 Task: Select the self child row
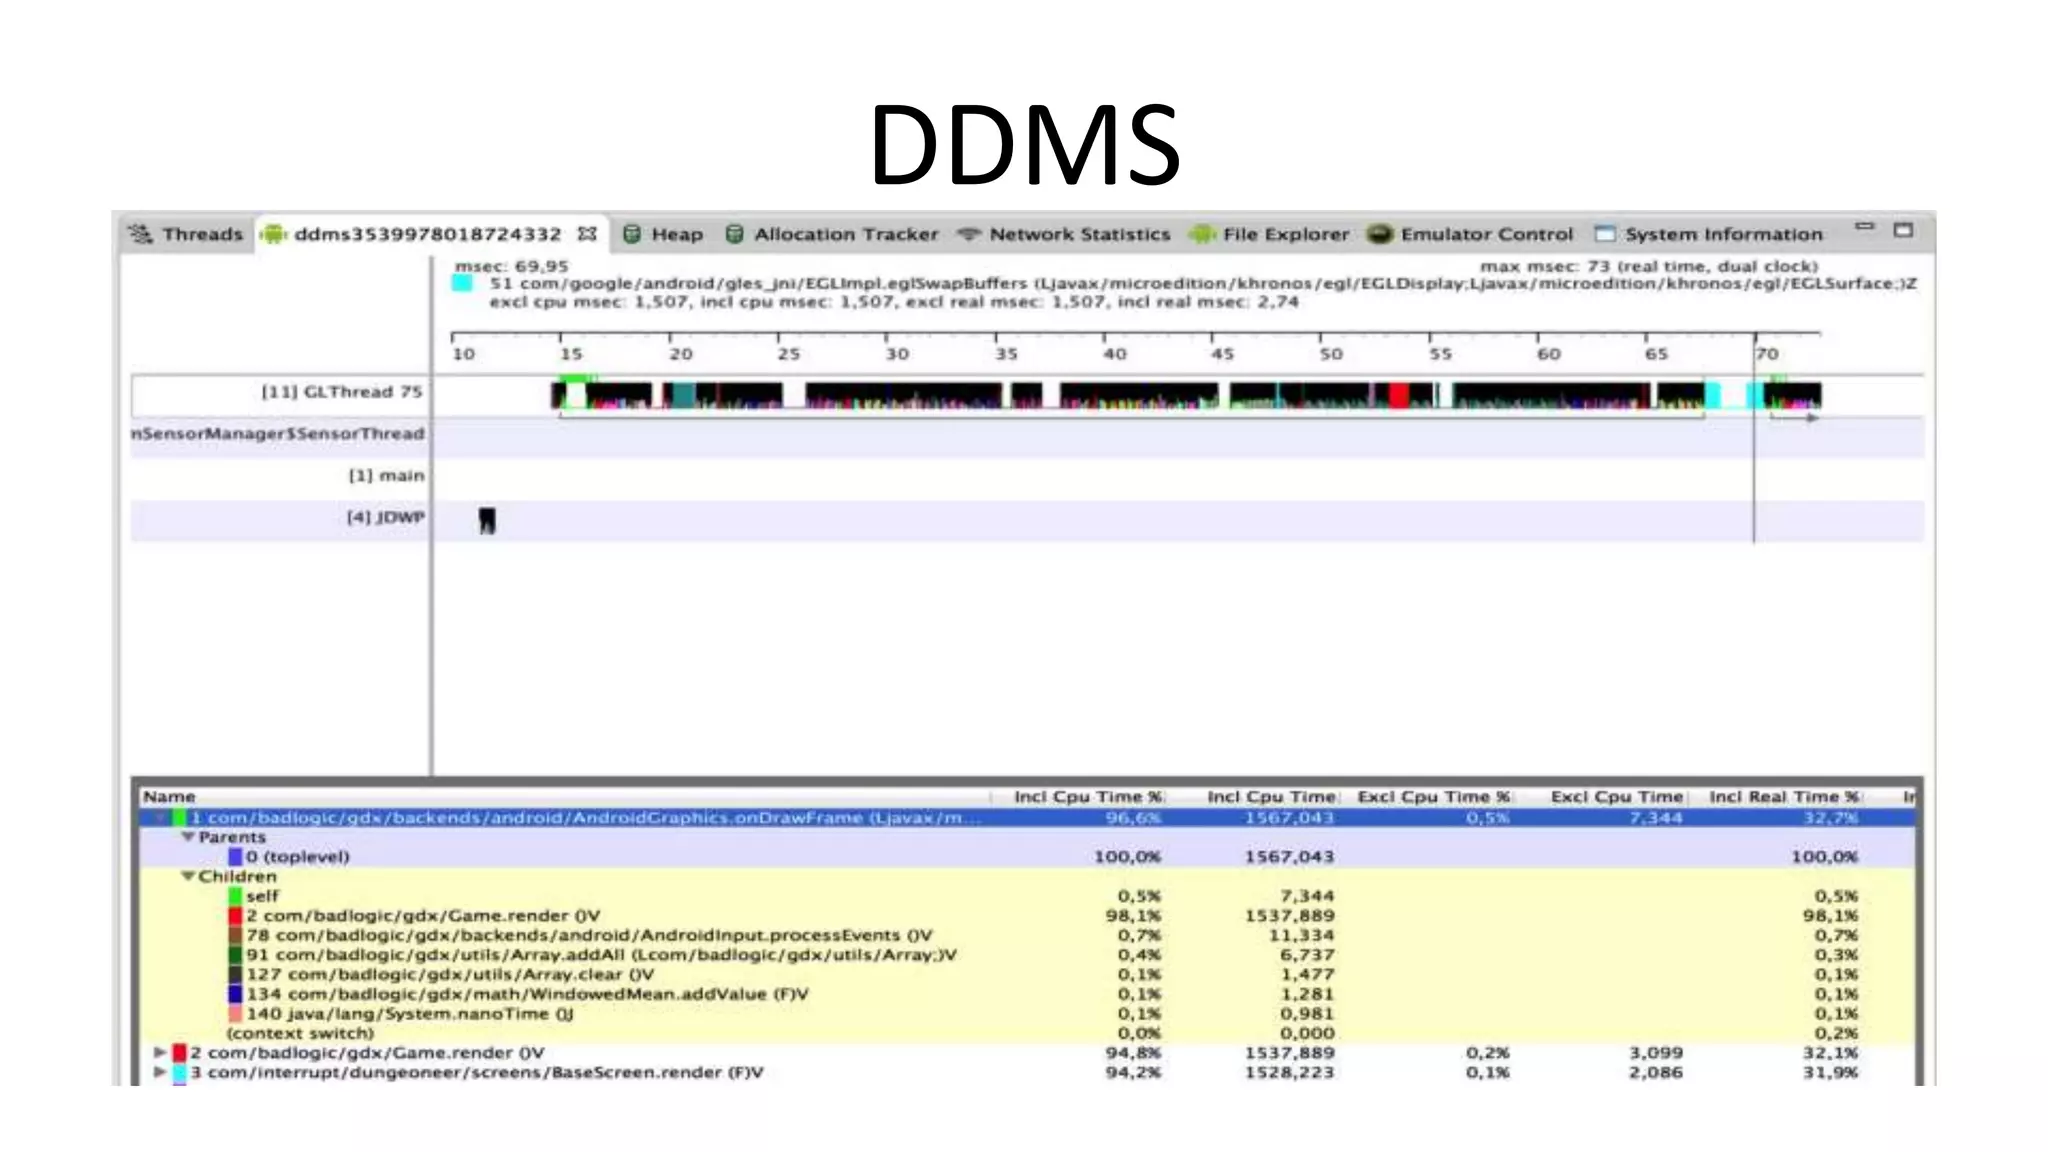1027,896
